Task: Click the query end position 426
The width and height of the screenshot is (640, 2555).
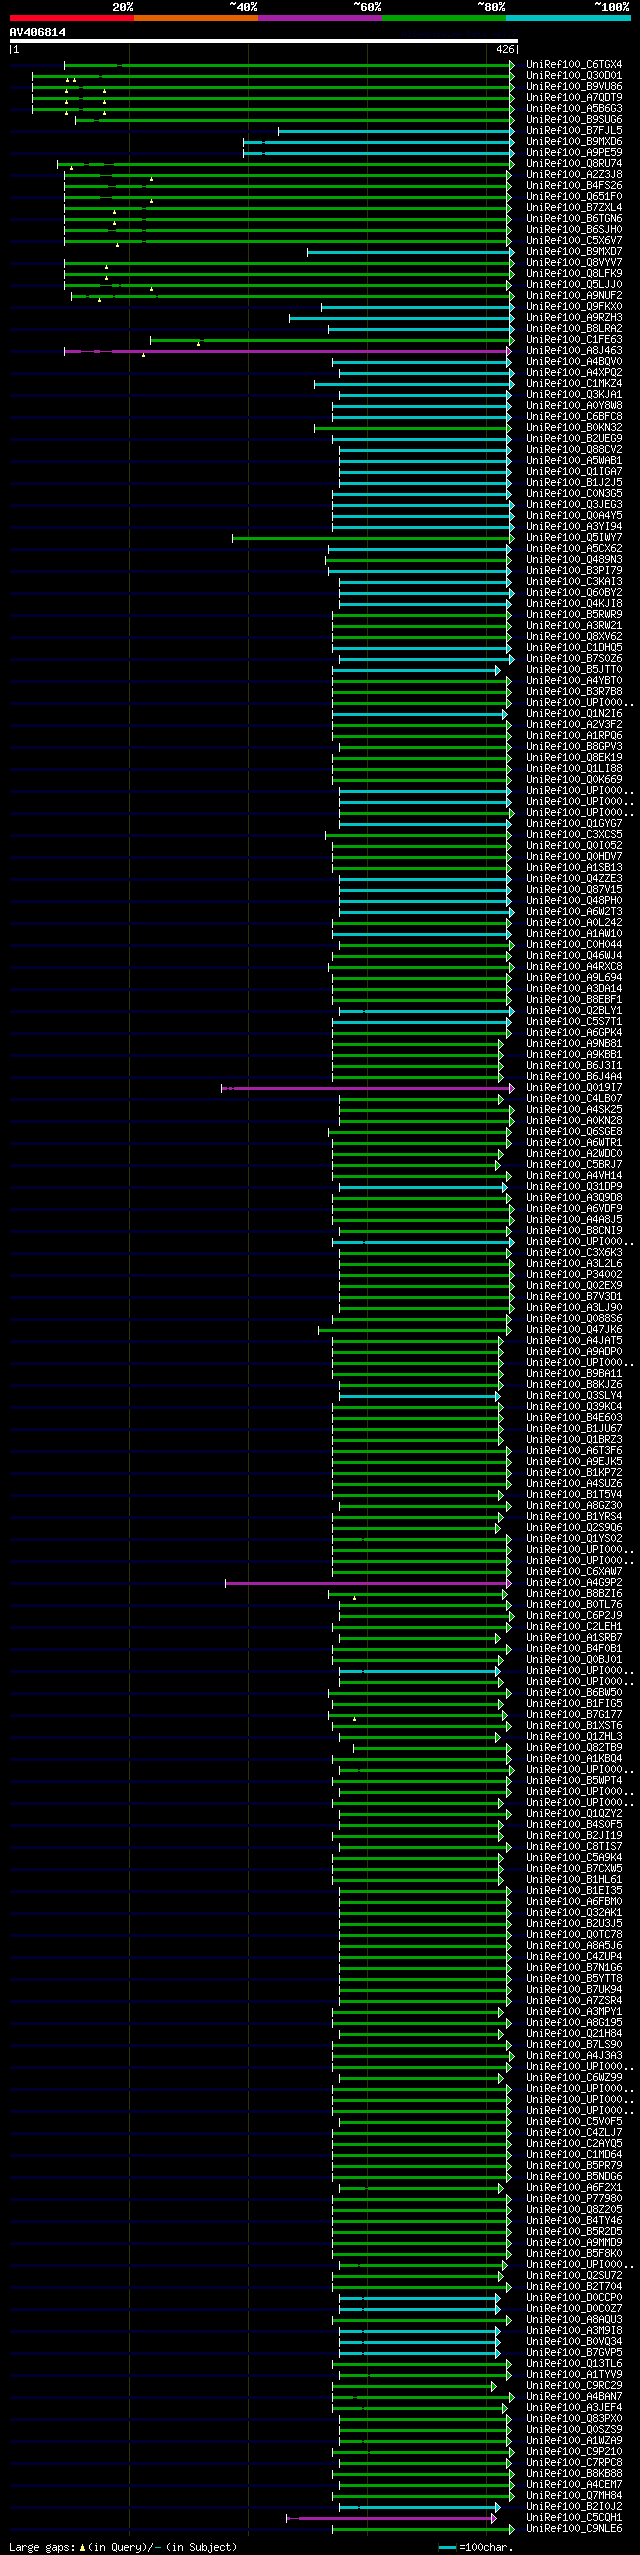Action: [x=505, y=49]
